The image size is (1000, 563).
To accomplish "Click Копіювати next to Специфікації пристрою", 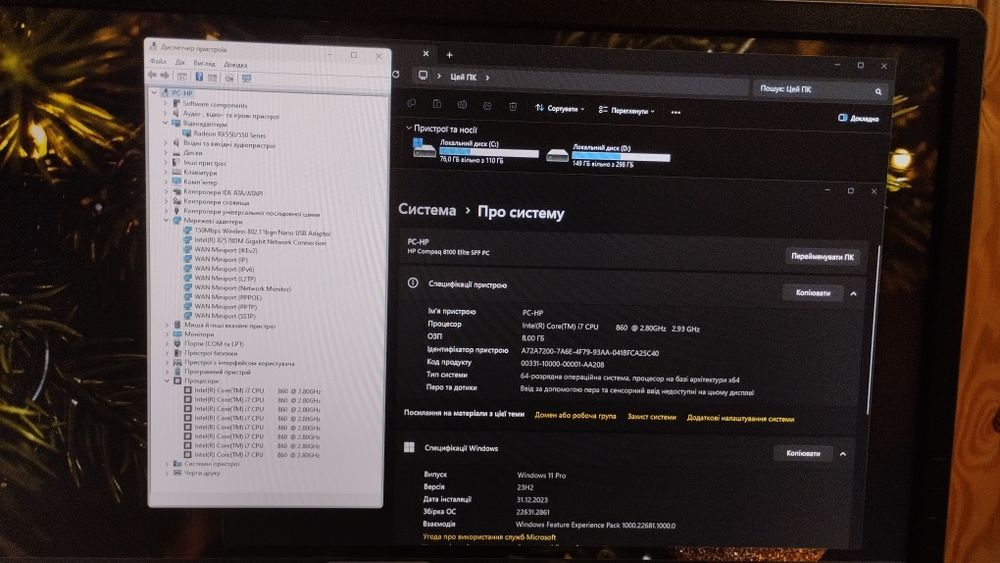I will (x=812, y=293).
